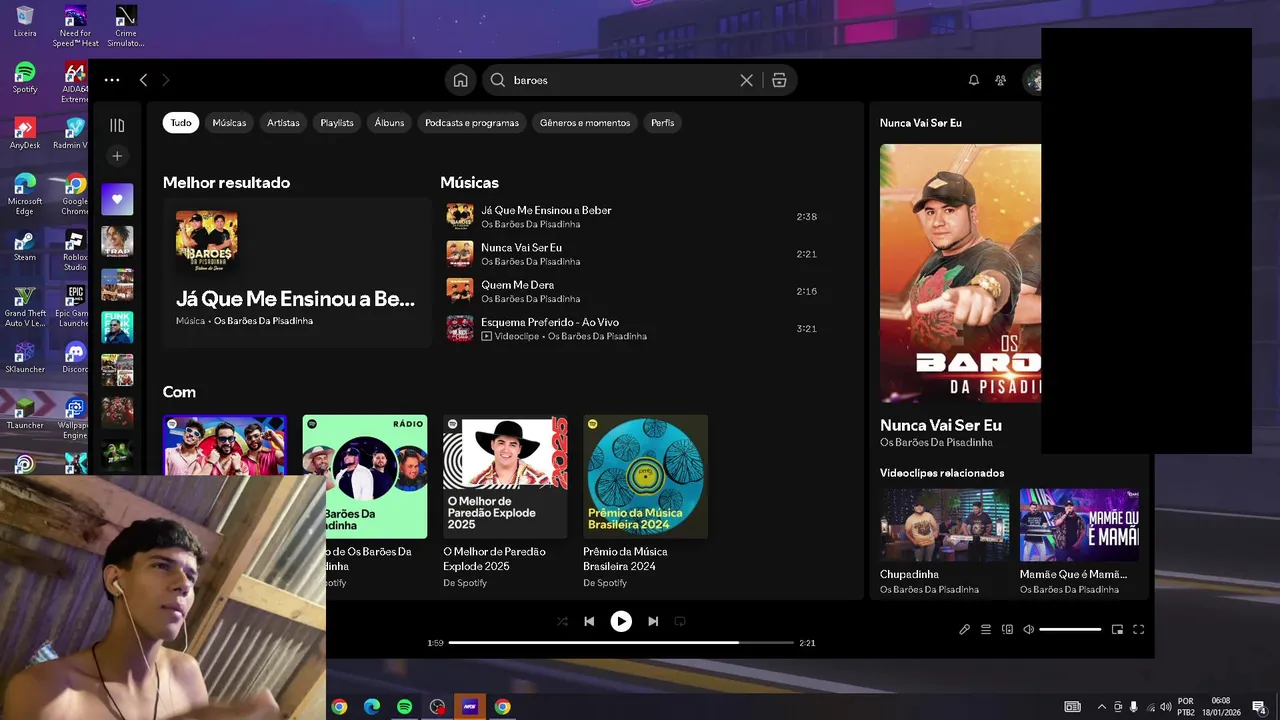Filter results by Álbuns
This screenshot has height=720, width=1280.
(x=389, y=123)
